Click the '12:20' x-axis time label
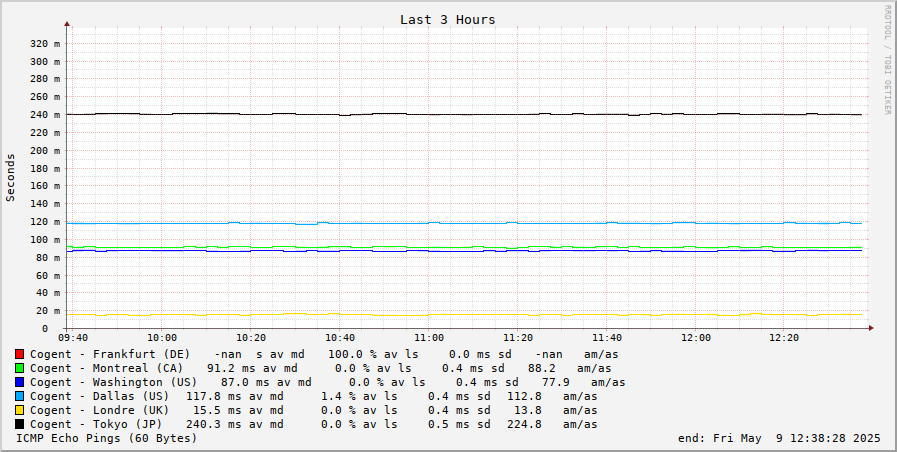This screenshot has height=452, width=897. pyautogui.click(x=784, y=338)
